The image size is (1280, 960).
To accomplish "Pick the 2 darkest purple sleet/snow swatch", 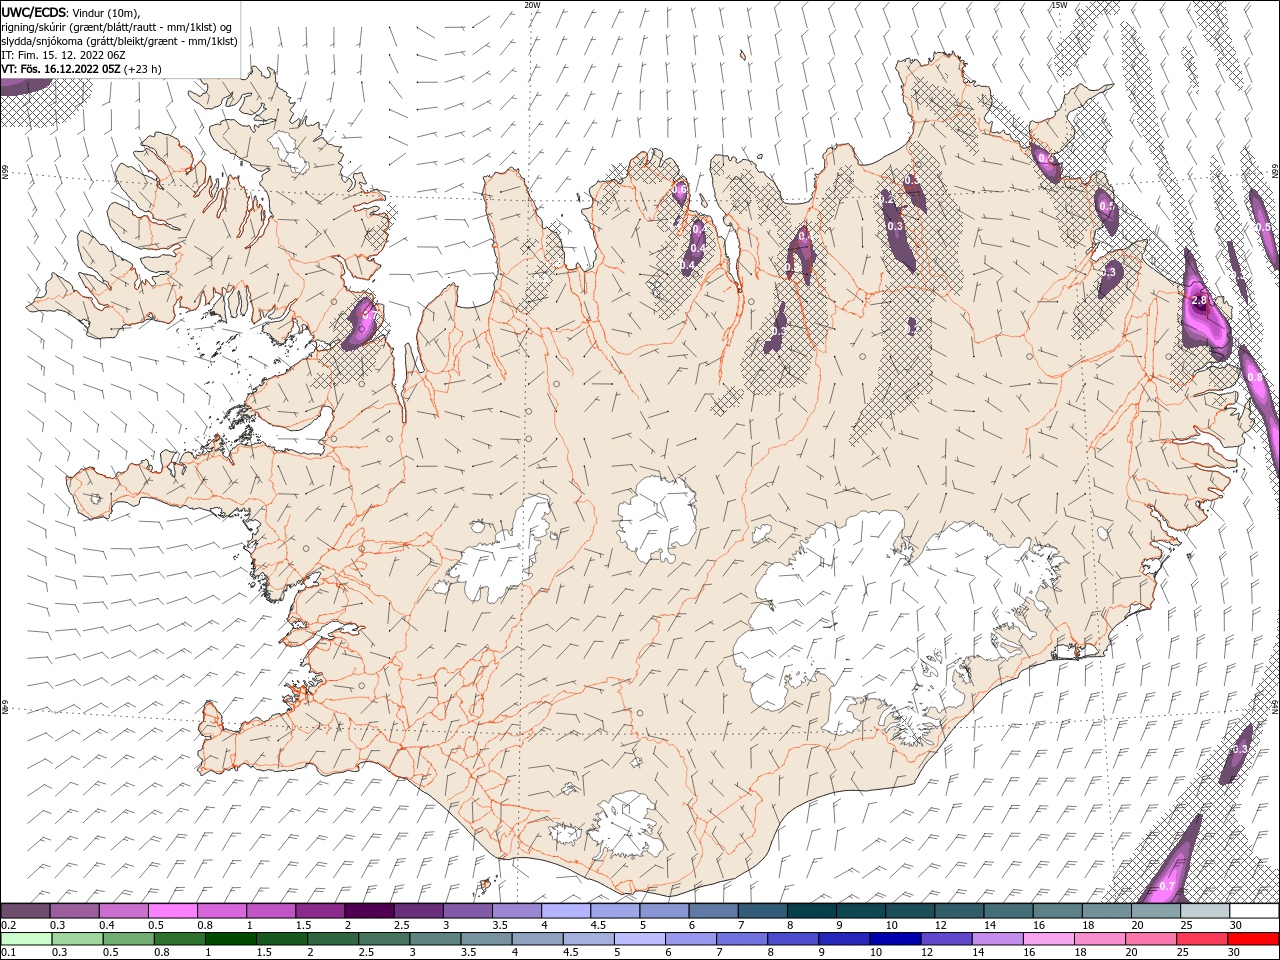I will coord(369,911).
